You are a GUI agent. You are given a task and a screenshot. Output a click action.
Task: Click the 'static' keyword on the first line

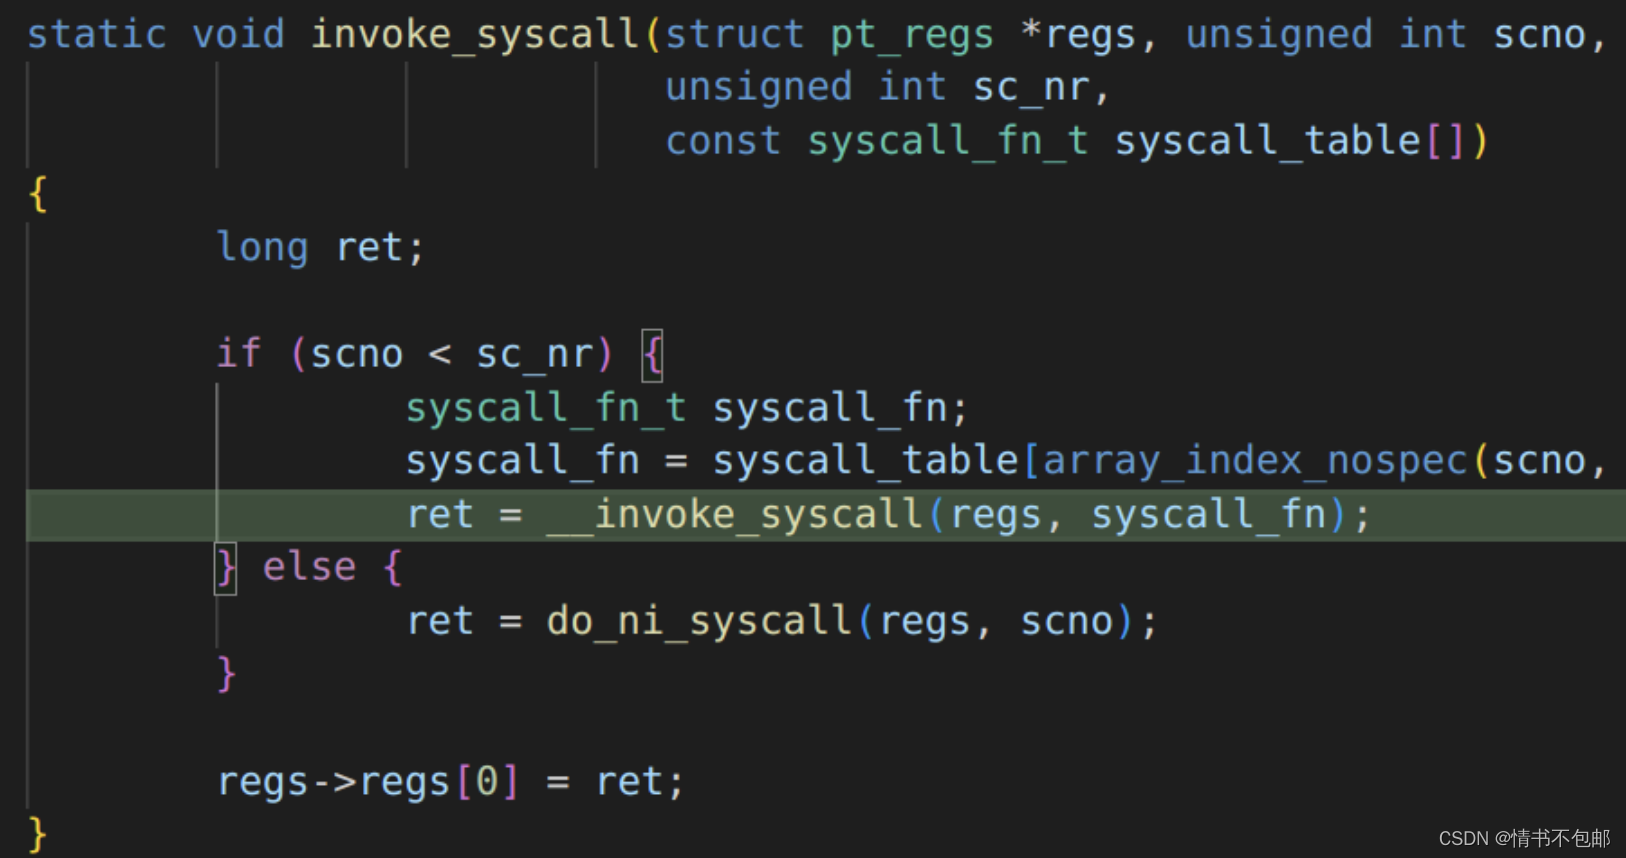click(x=96, y=35)
